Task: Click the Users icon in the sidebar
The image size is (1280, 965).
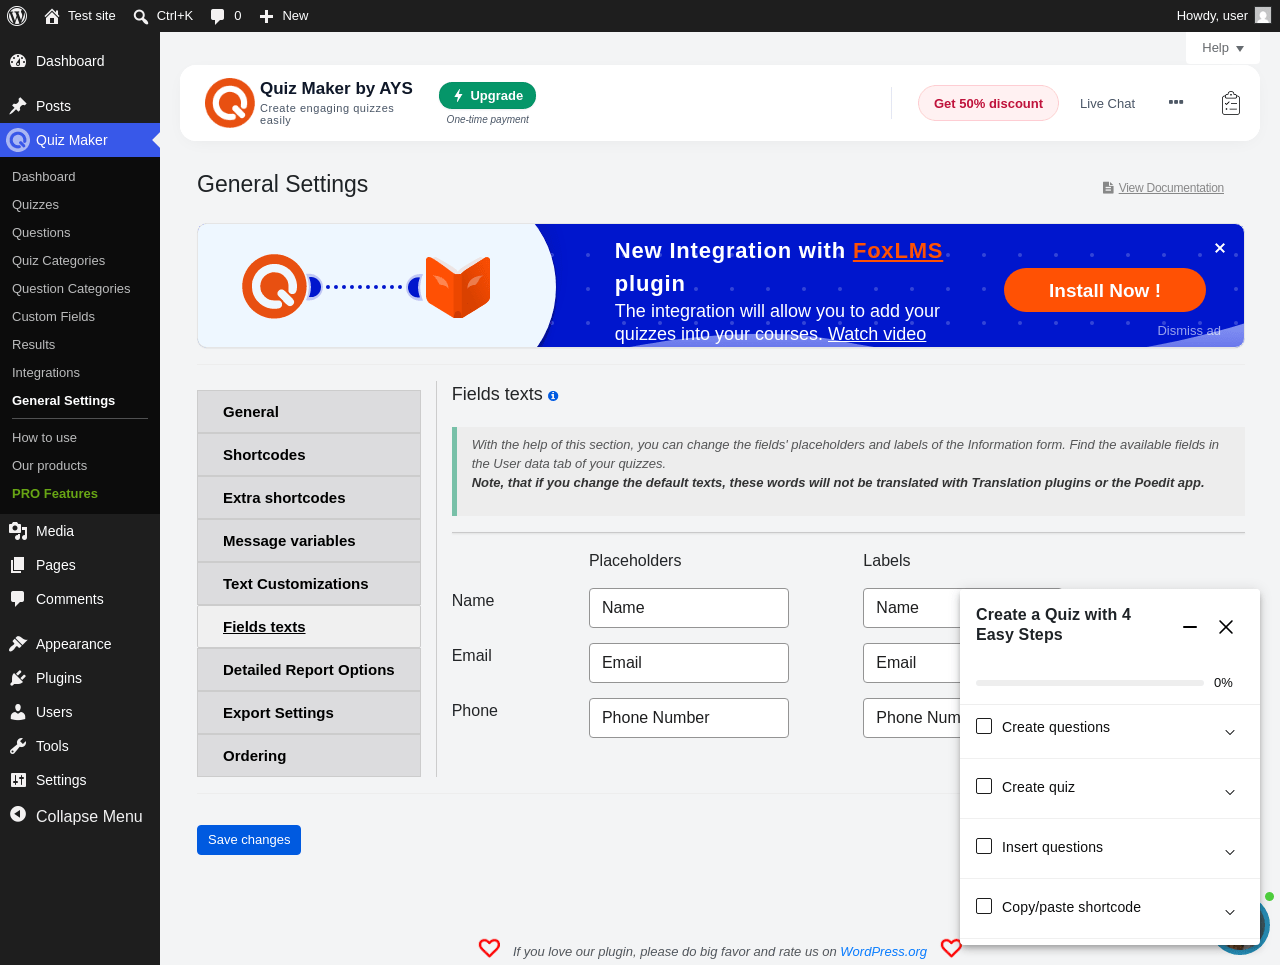Action: point(18,712)
